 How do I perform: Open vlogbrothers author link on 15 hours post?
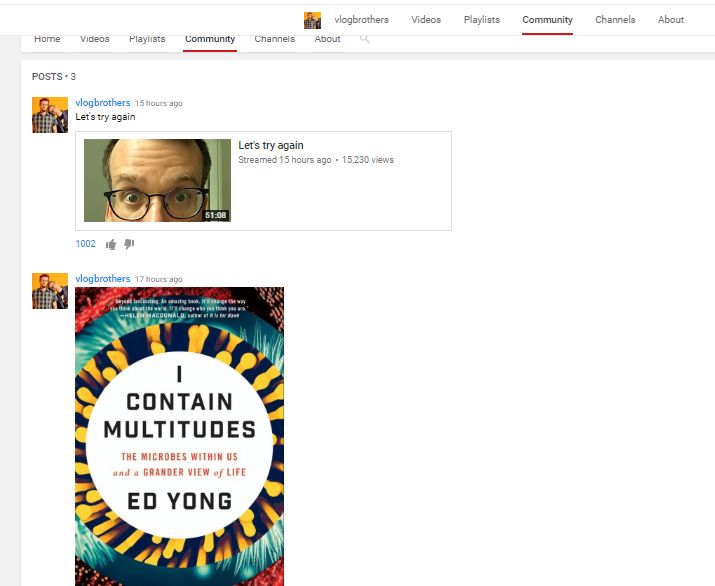point(103,103)
